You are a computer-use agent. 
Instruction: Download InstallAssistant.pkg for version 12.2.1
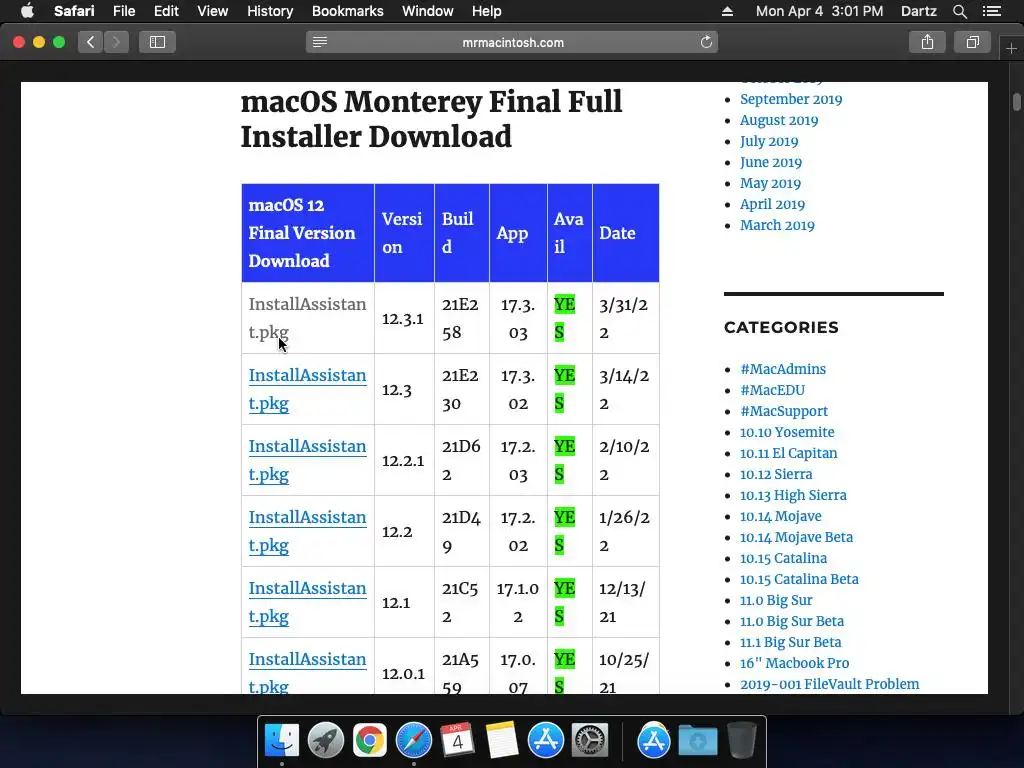307,460
